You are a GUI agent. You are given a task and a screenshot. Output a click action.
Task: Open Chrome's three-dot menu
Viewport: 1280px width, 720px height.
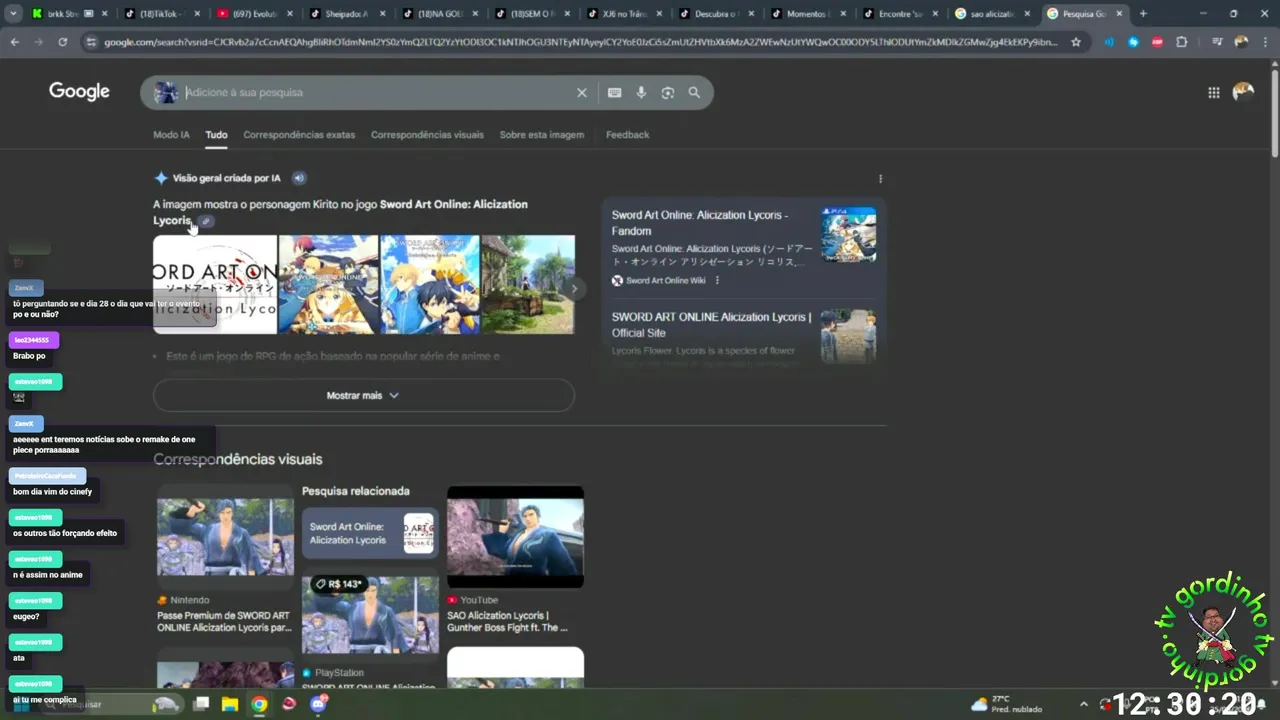coord(1265,42)
